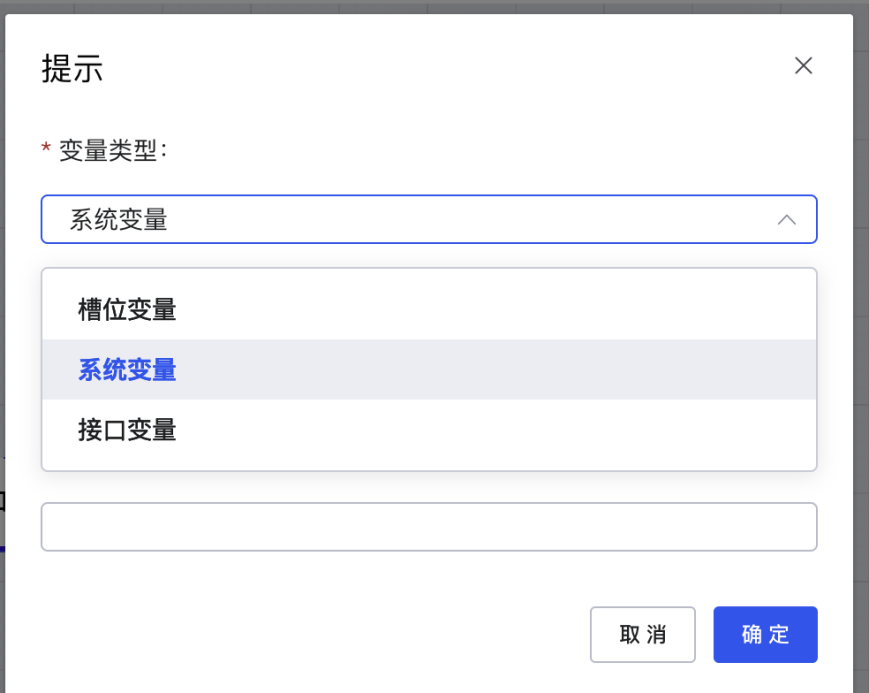Click the 取消 button
869x693 pixels.
click(x=643, y=634)
